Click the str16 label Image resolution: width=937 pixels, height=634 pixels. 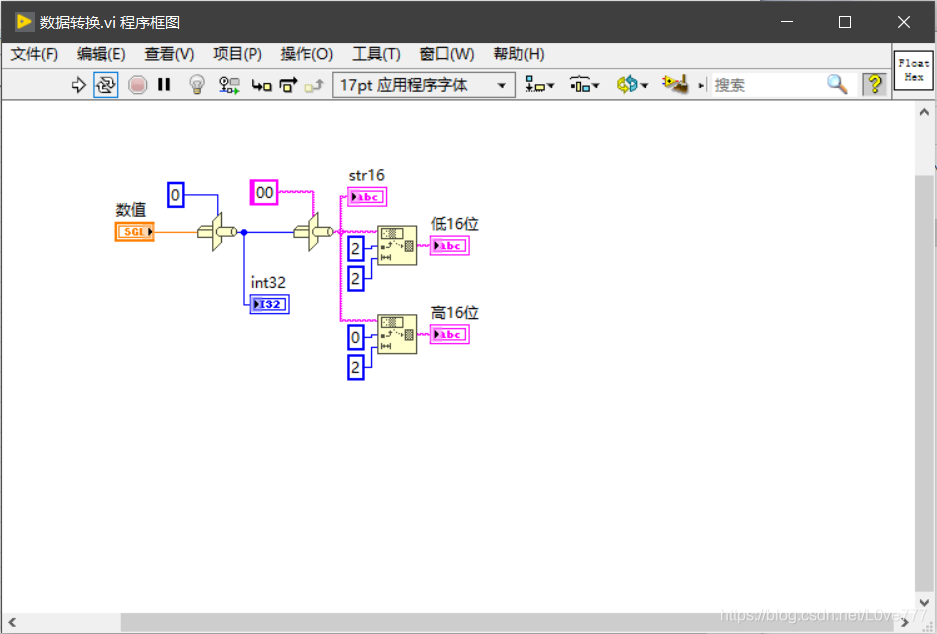click(366, 175)
